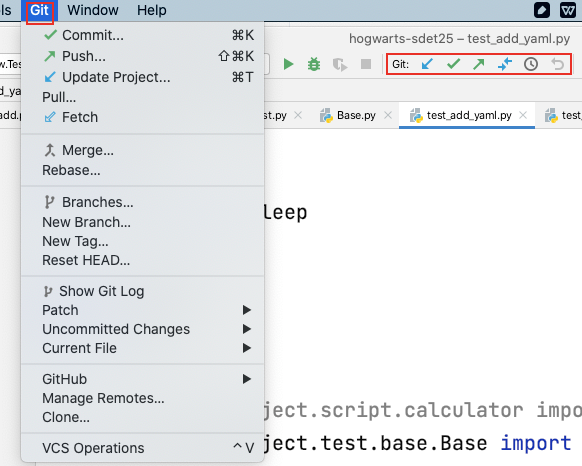Image resolution: width=582 pixels, height=466 pixels.
Task: Open Branches… from the Git menu
Action: click(x=143, y=202)
